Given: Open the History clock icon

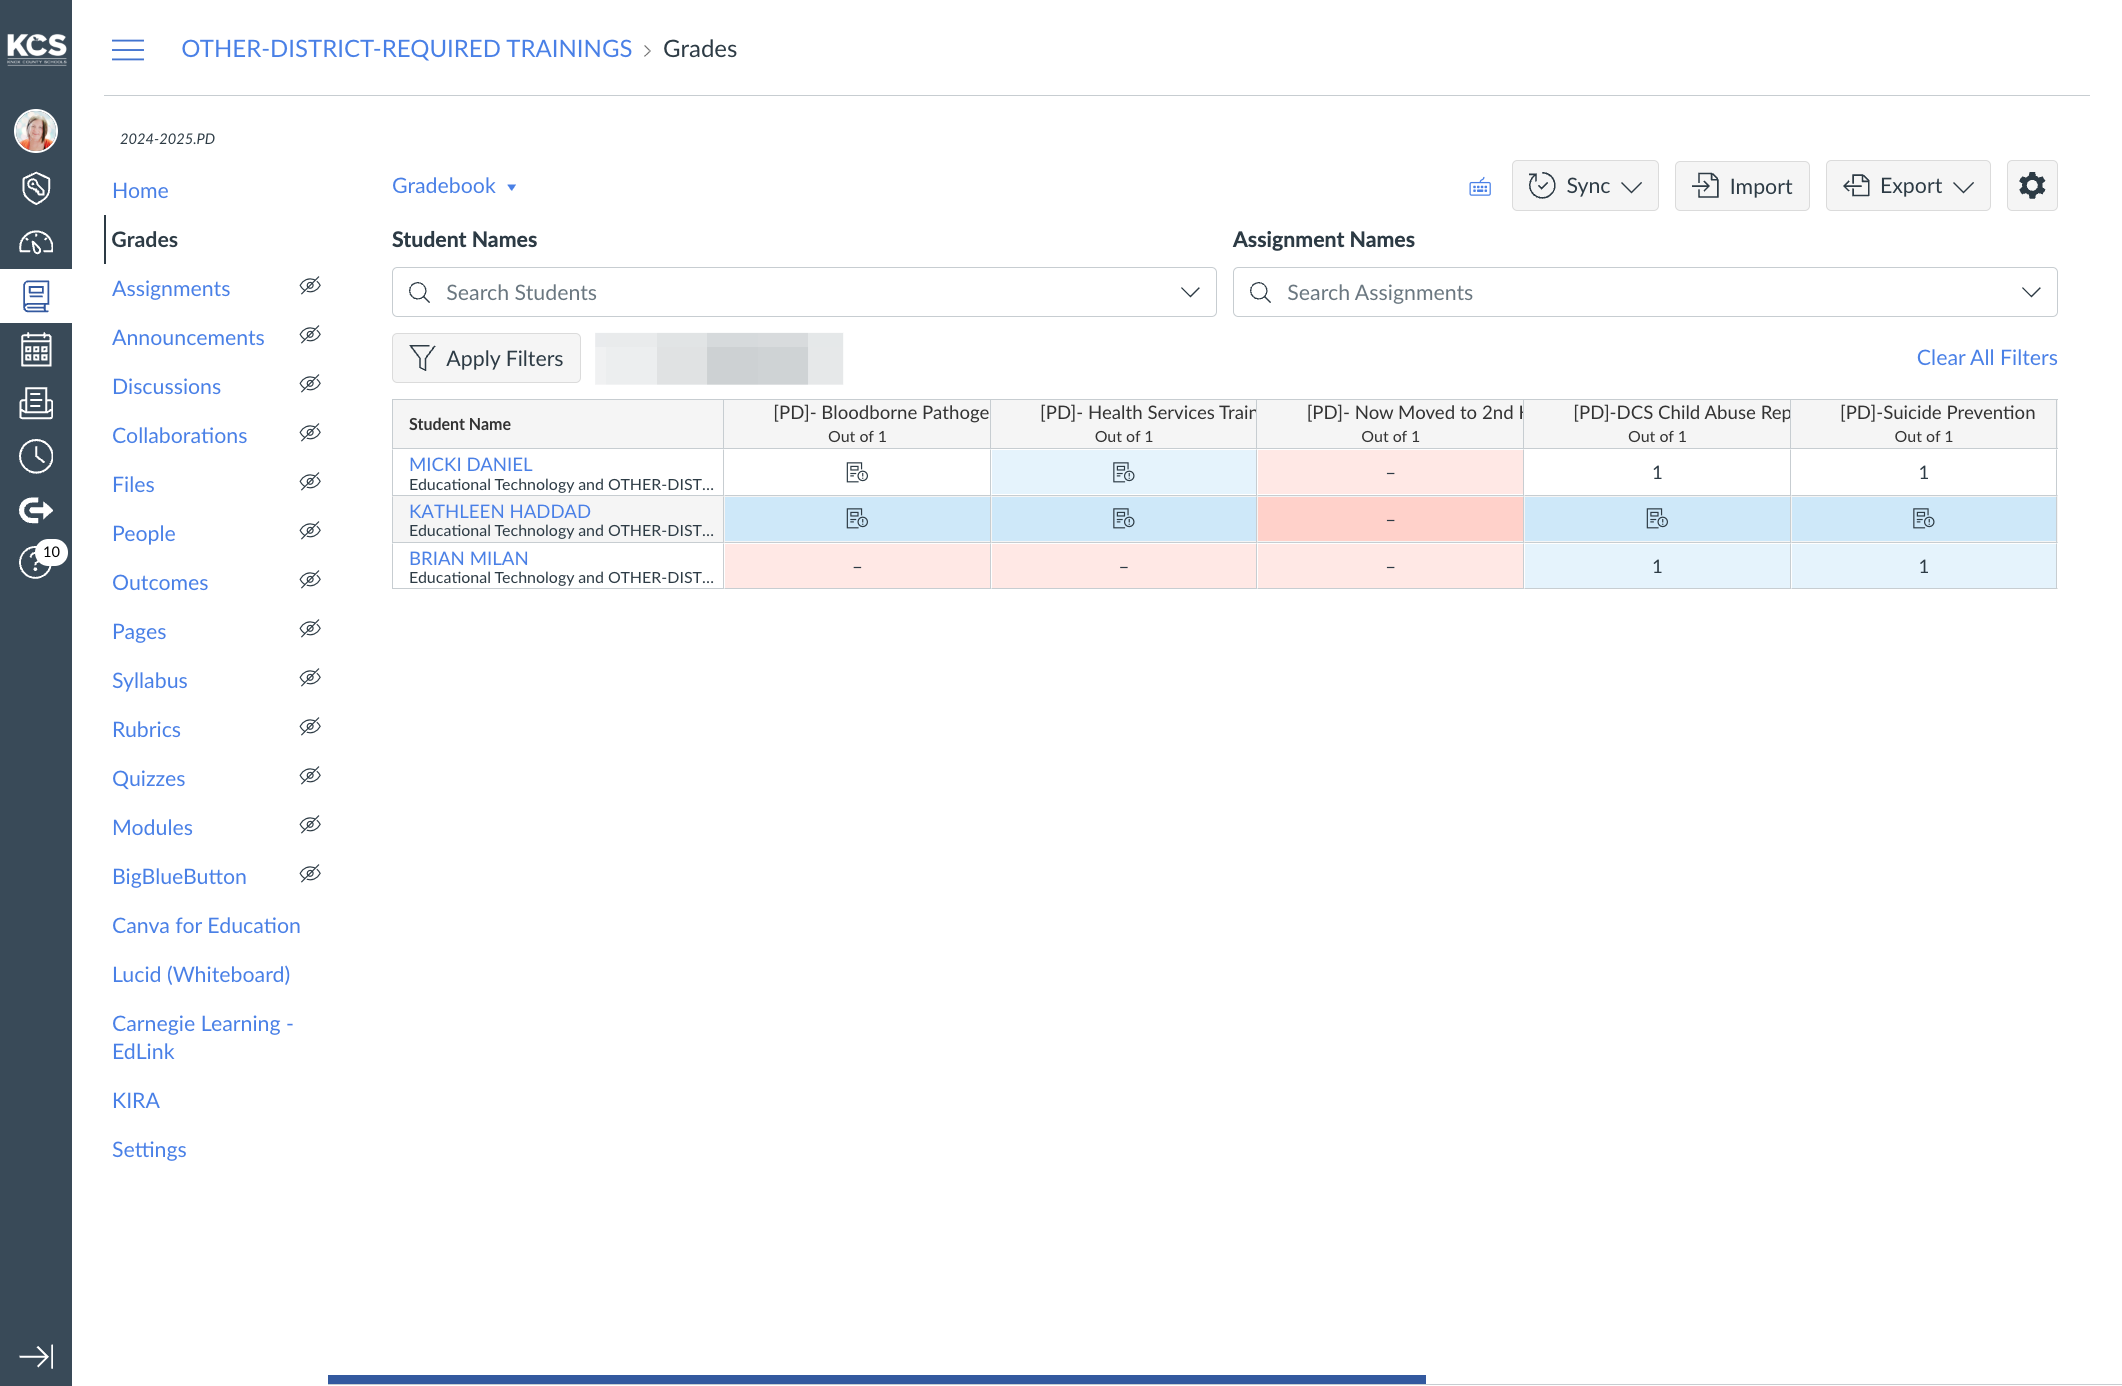Looking at the screenshot, I should [x=36, y=456].
